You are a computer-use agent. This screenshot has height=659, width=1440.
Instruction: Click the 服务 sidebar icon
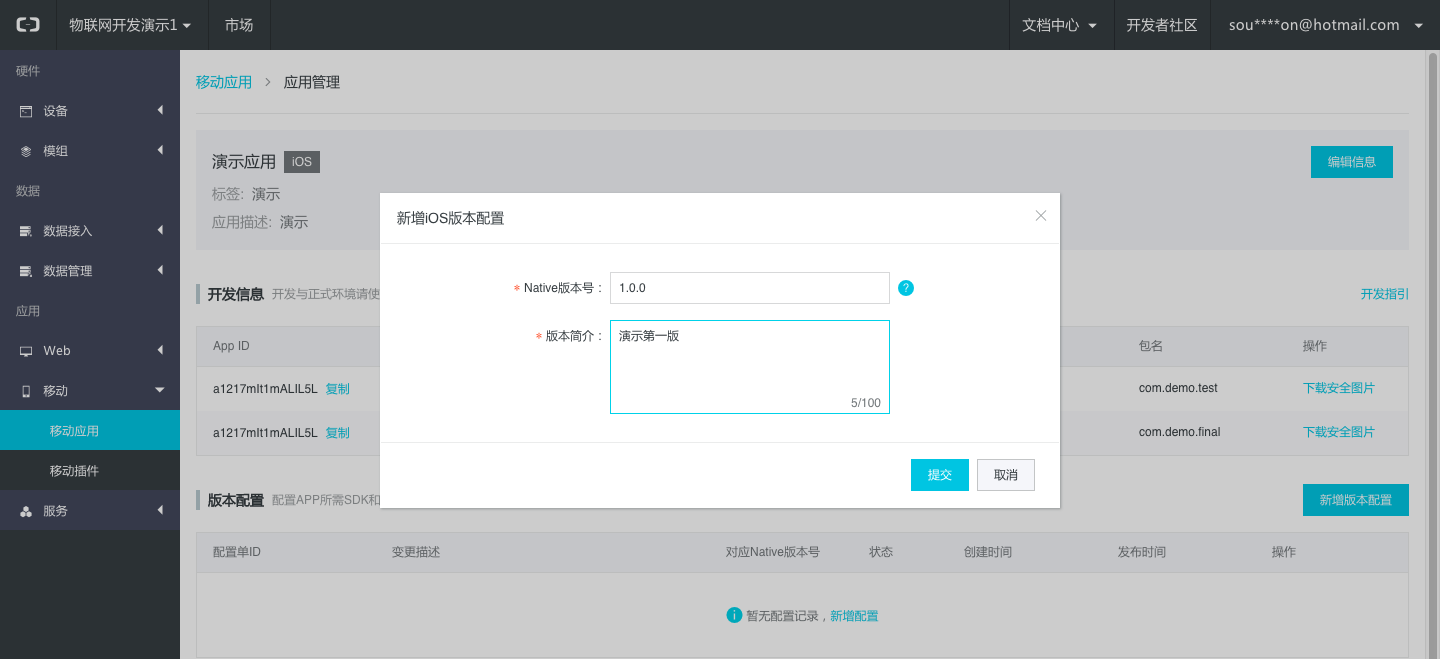tap(26, 511)
